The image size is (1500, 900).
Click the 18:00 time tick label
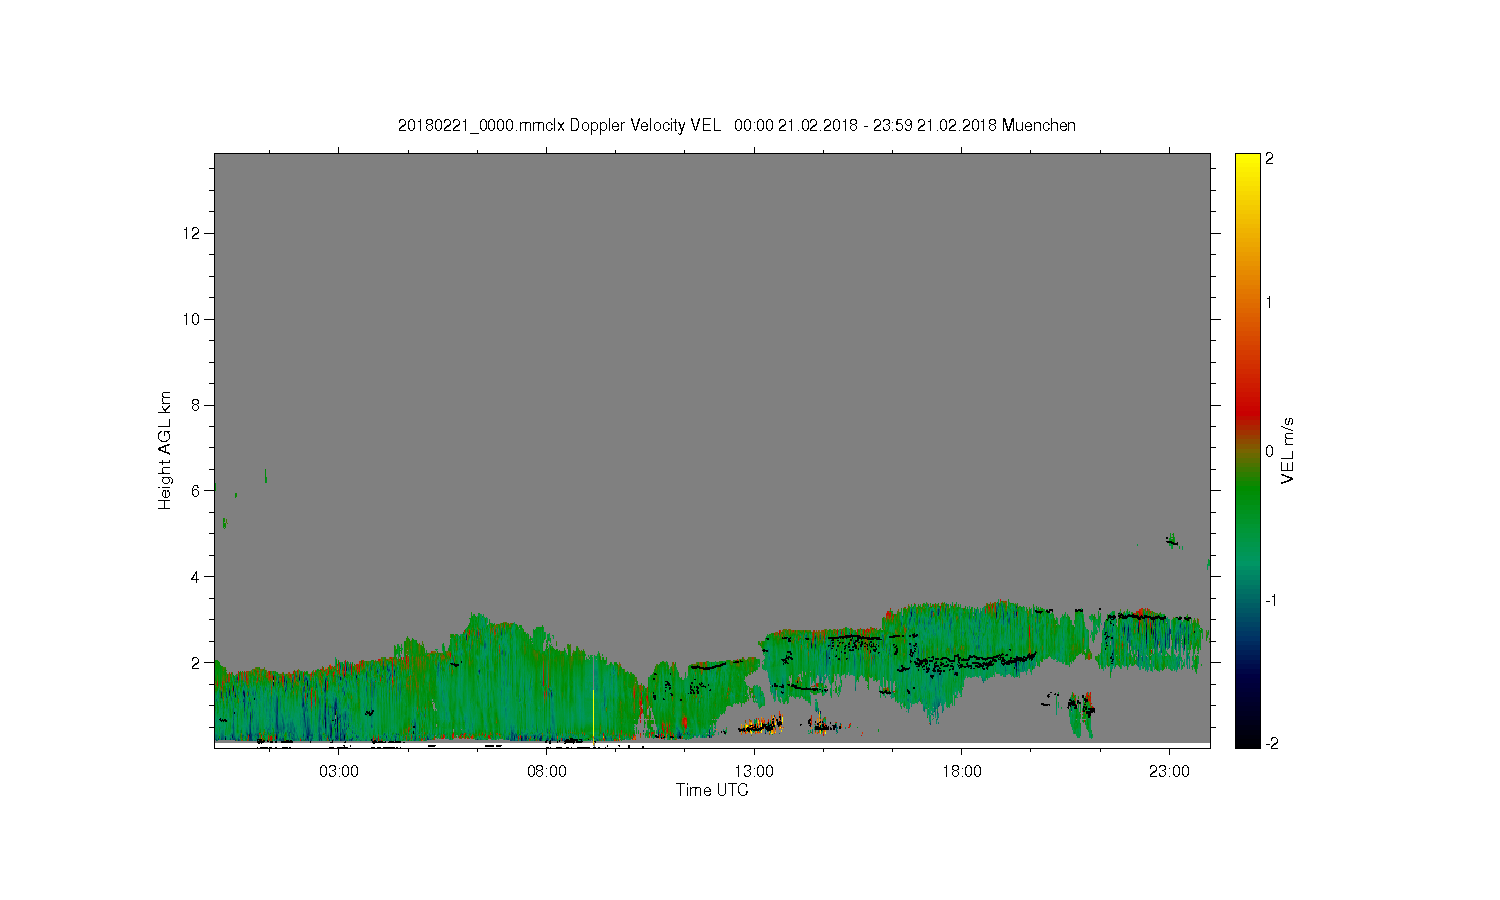point(962,772)
